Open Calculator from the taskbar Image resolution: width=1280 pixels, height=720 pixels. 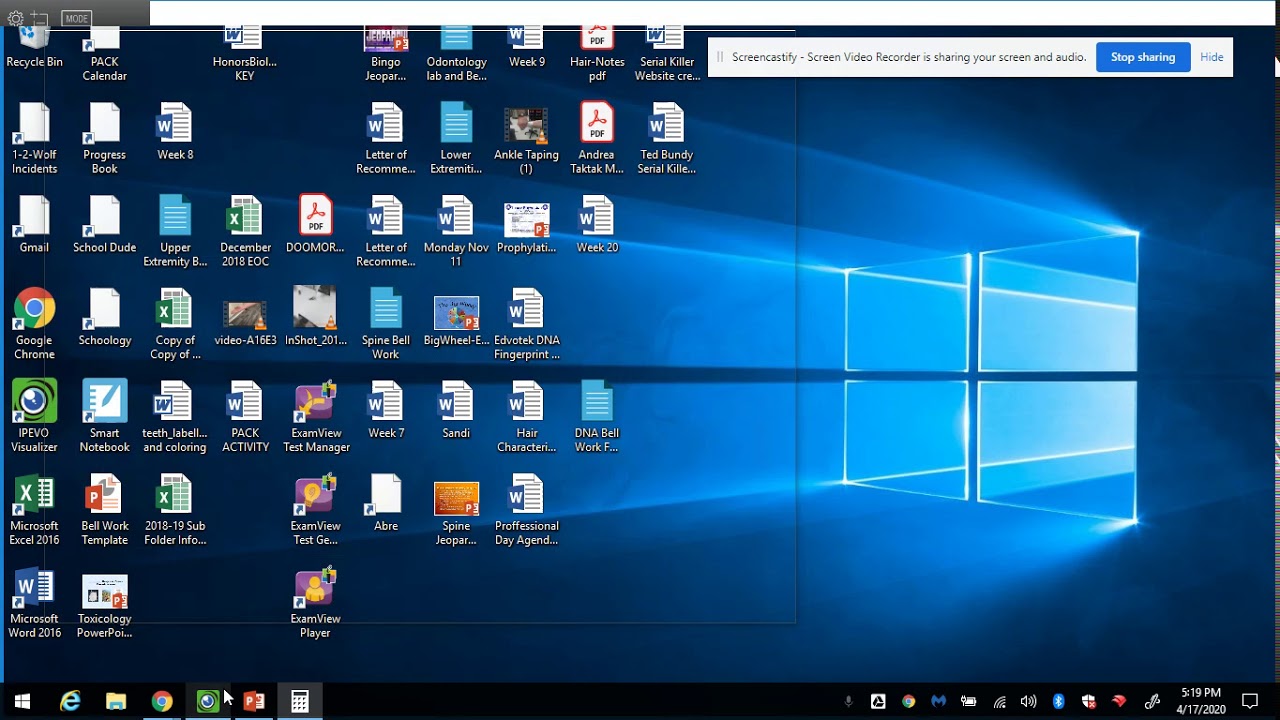click(x=300, y=701)
